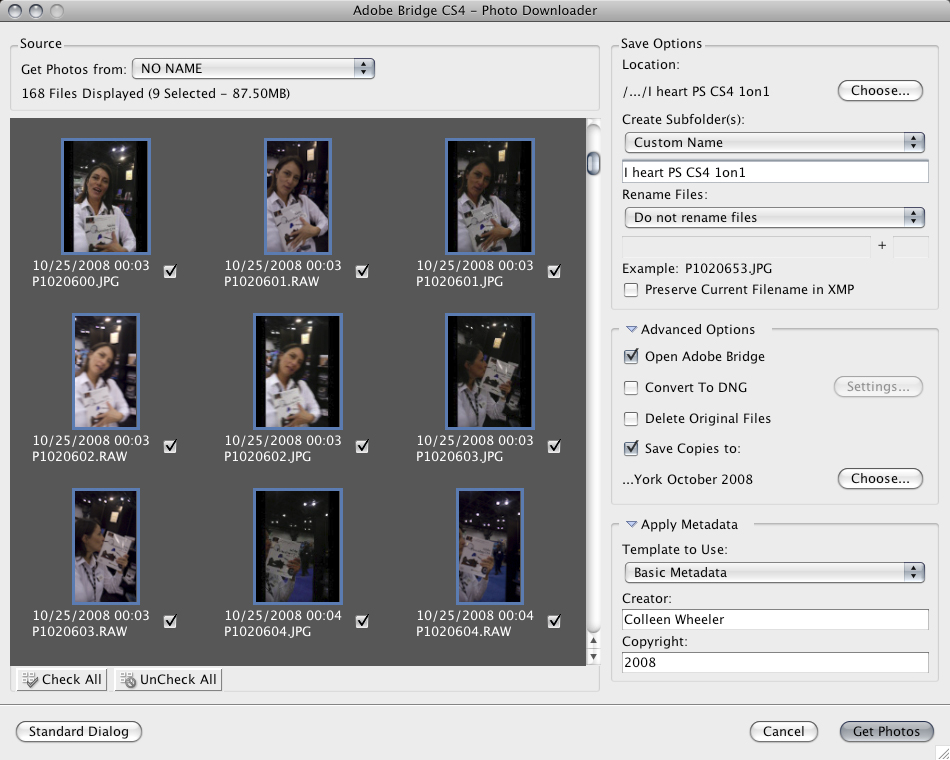950x760 pixels.
Task: Open the Rename Files dropdown
Action: 774,218
